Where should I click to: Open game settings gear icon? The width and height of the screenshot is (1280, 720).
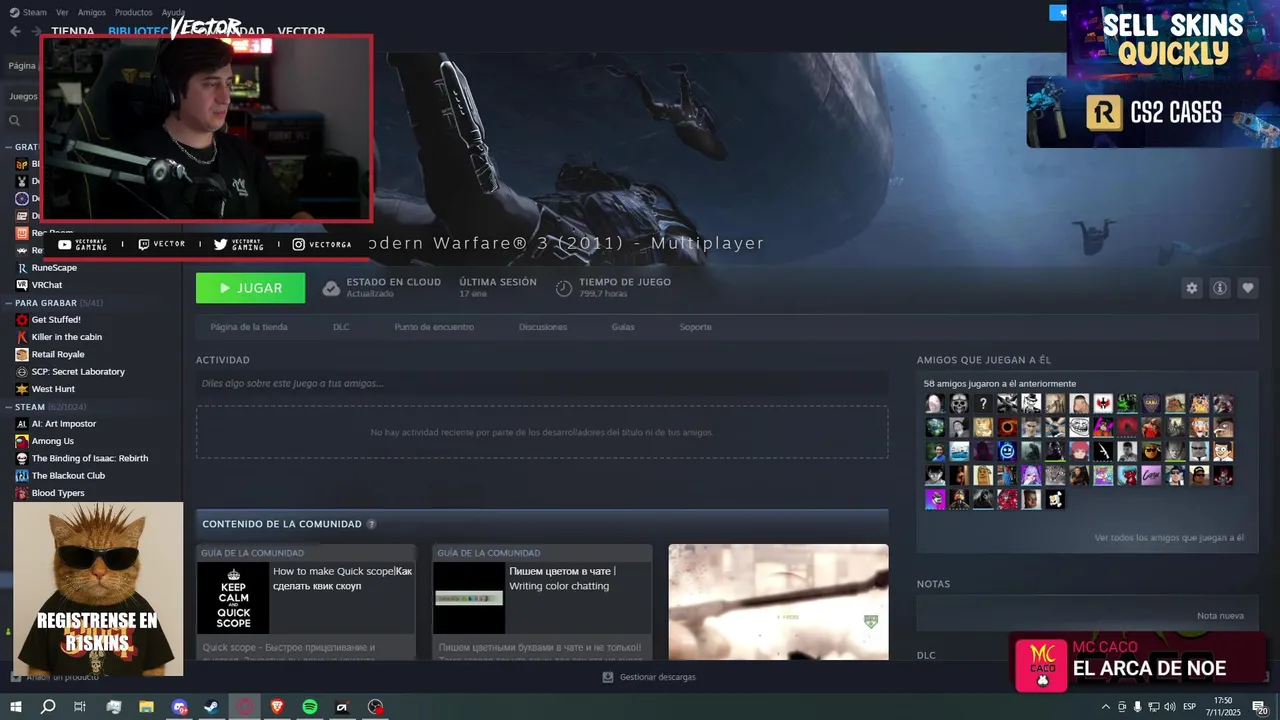click(x=1191, y=288)
